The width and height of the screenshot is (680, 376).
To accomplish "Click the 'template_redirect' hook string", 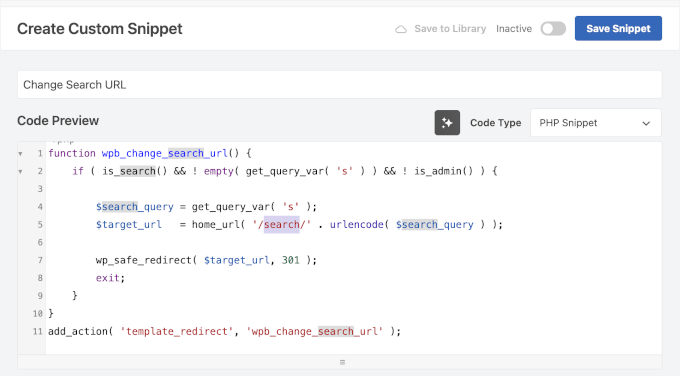I will (177, 331).
